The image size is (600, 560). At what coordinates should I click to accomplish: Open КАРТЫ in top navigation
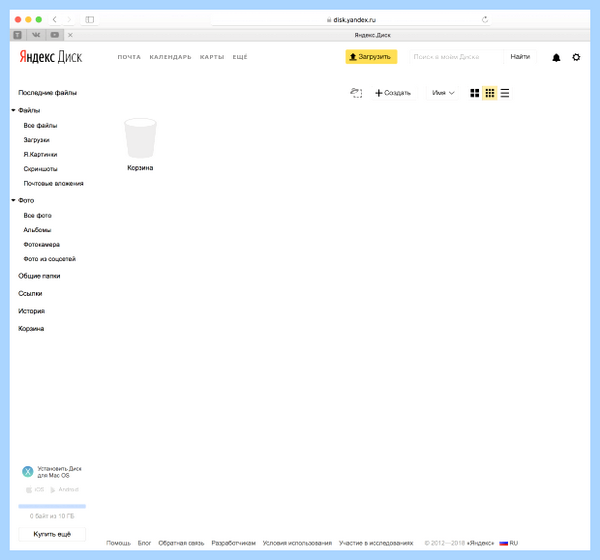[x=212, y=57]
